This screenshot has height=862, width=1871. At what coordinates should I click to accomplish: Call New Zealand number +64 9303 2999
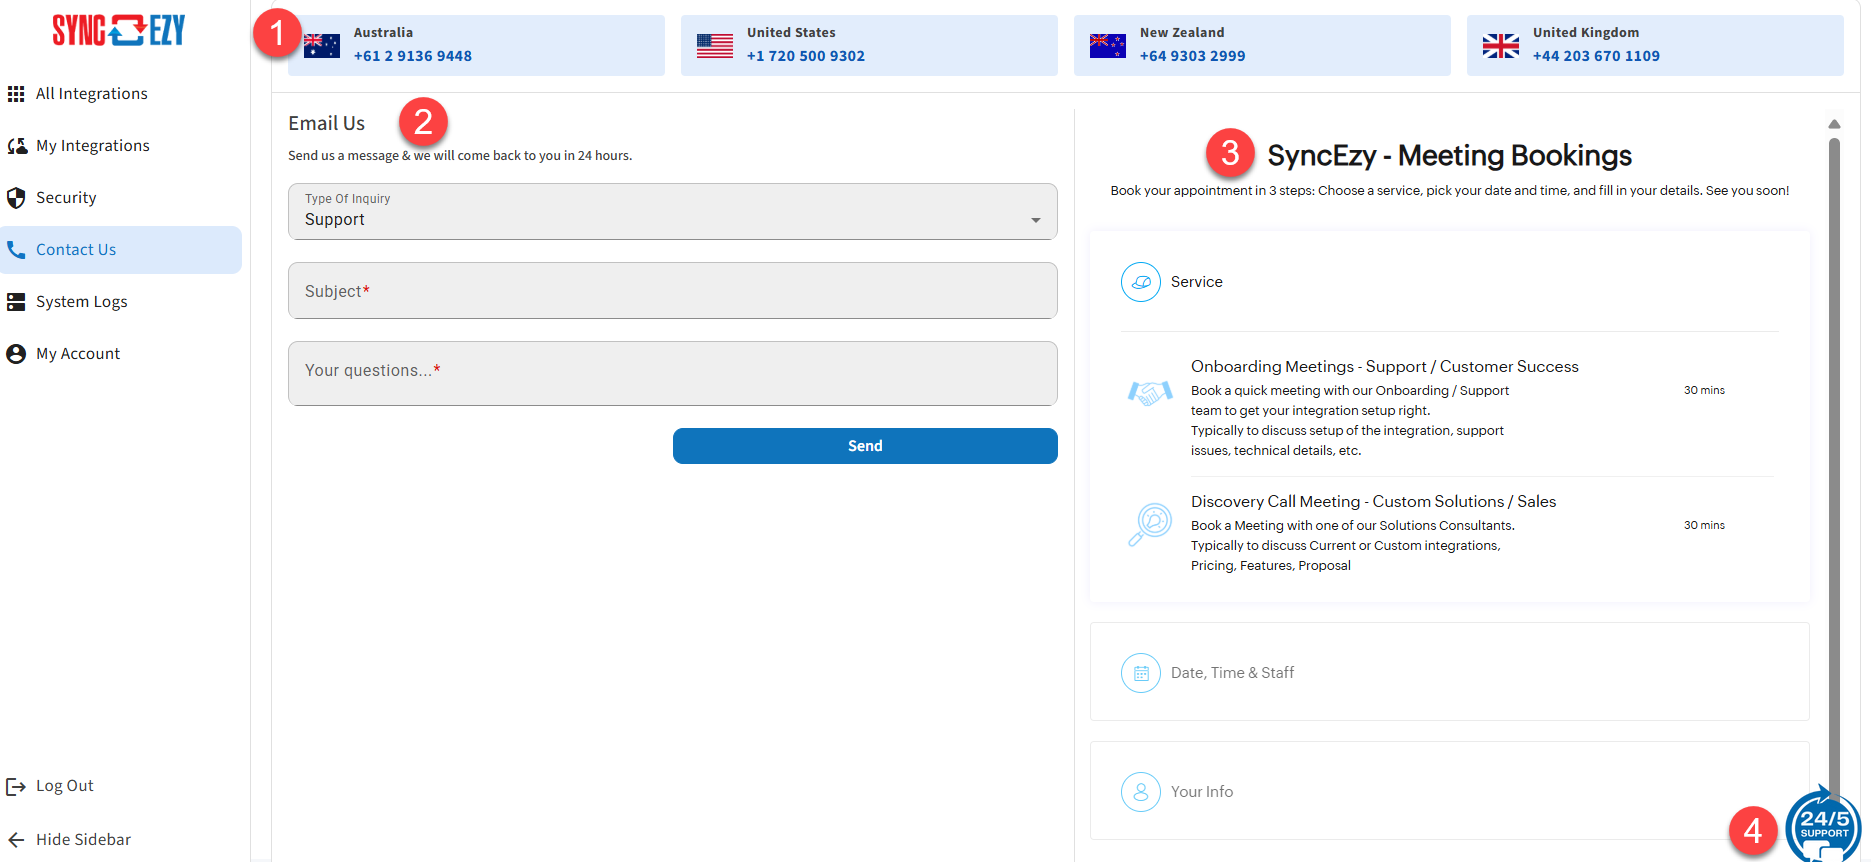1193,57
